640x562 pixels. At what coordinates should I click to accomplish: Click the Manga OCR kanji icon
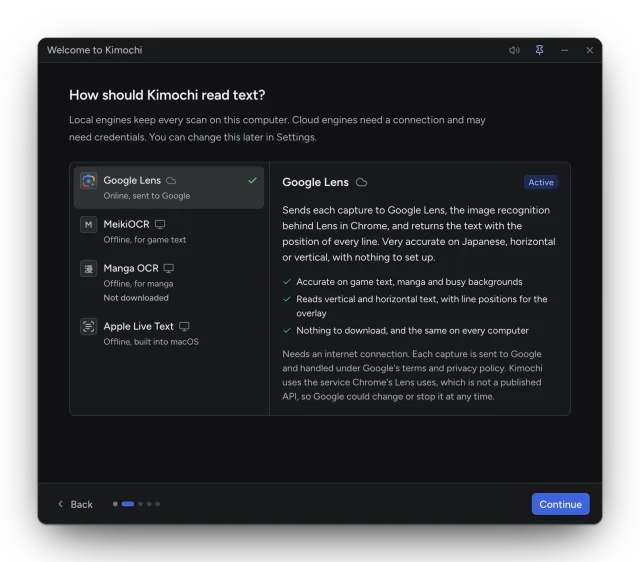click(x=89, y=269)
